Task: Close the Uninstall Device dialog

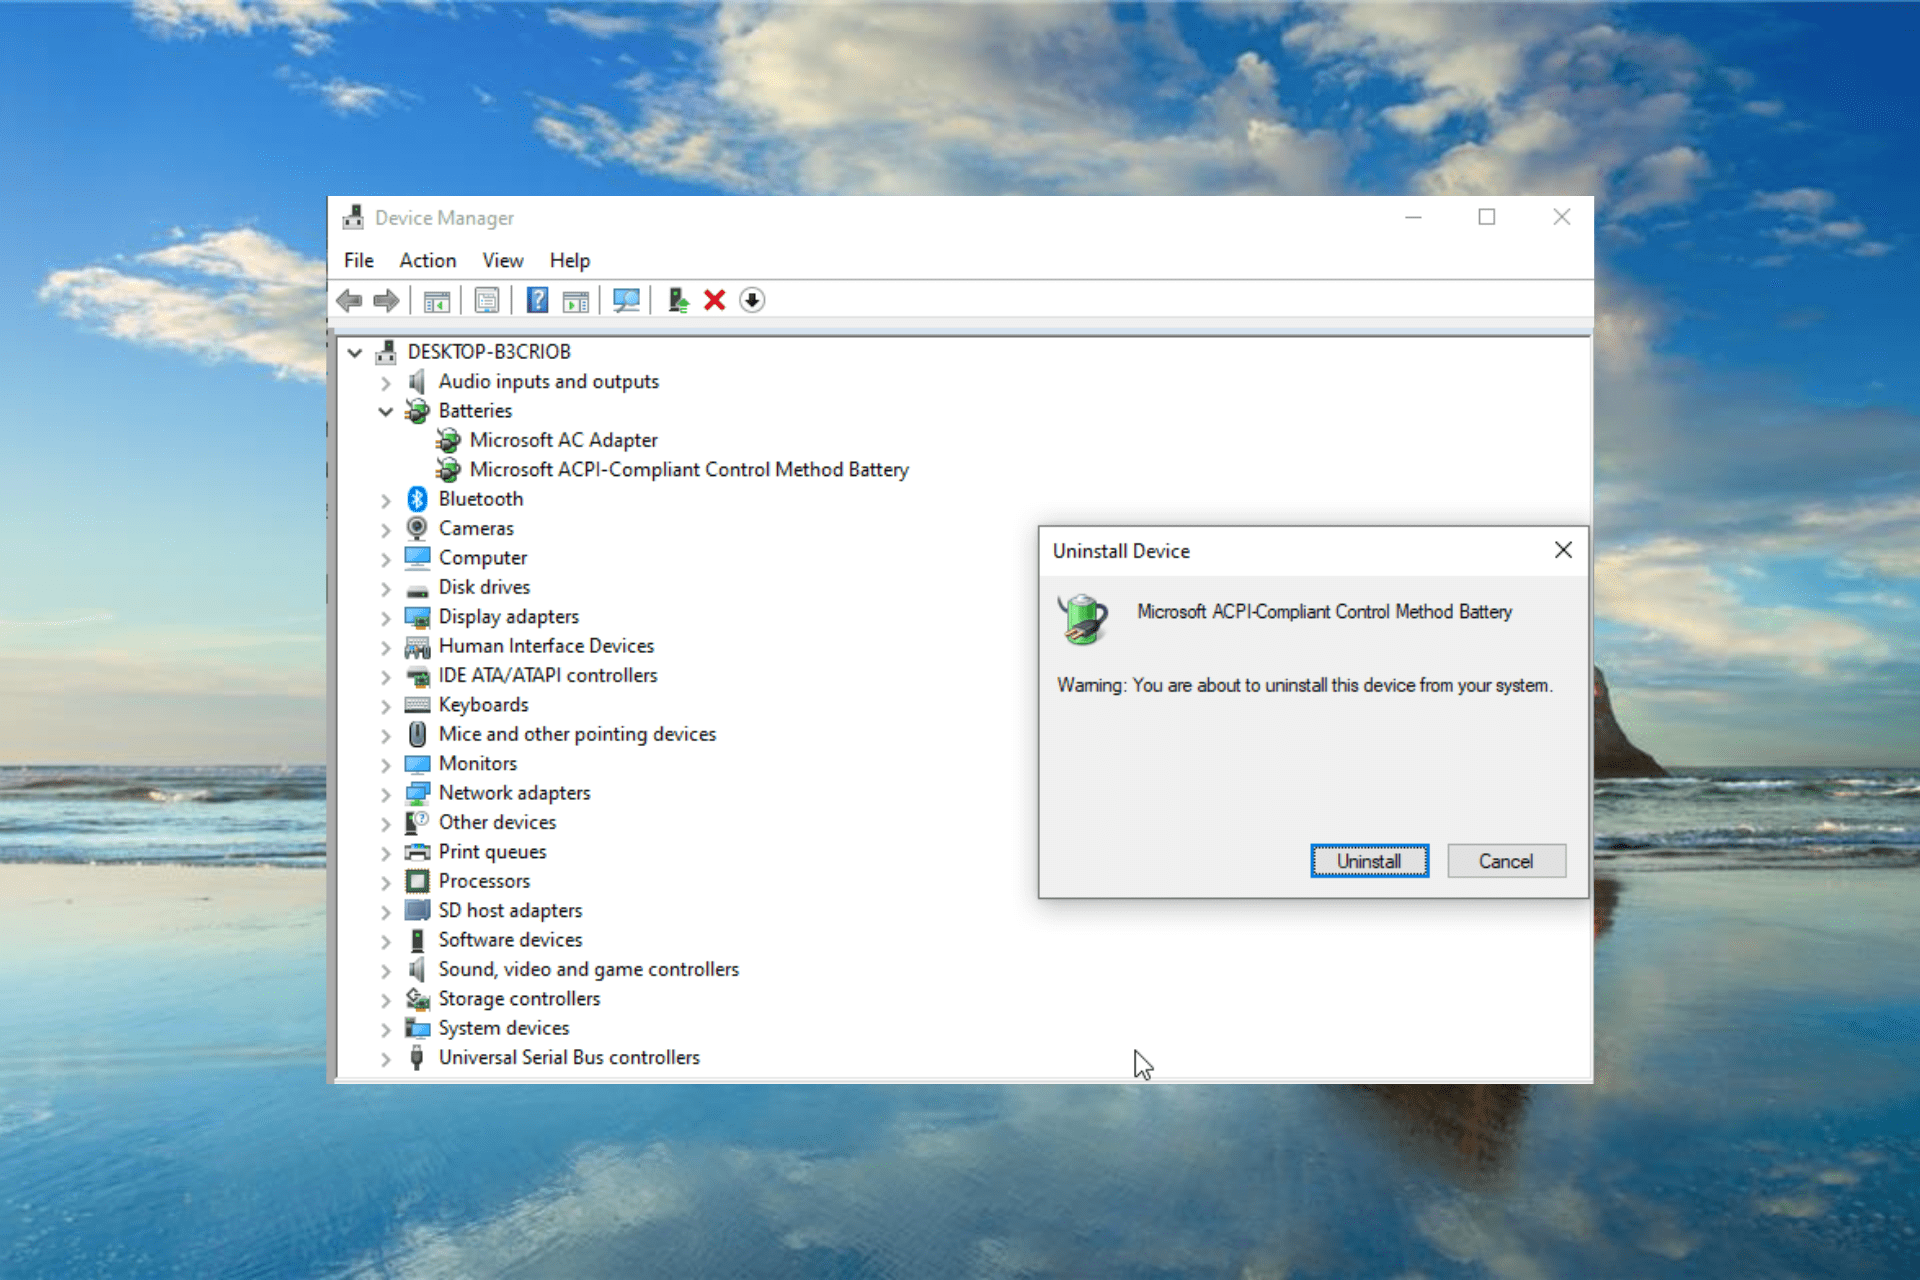Action: [1563, 550]
